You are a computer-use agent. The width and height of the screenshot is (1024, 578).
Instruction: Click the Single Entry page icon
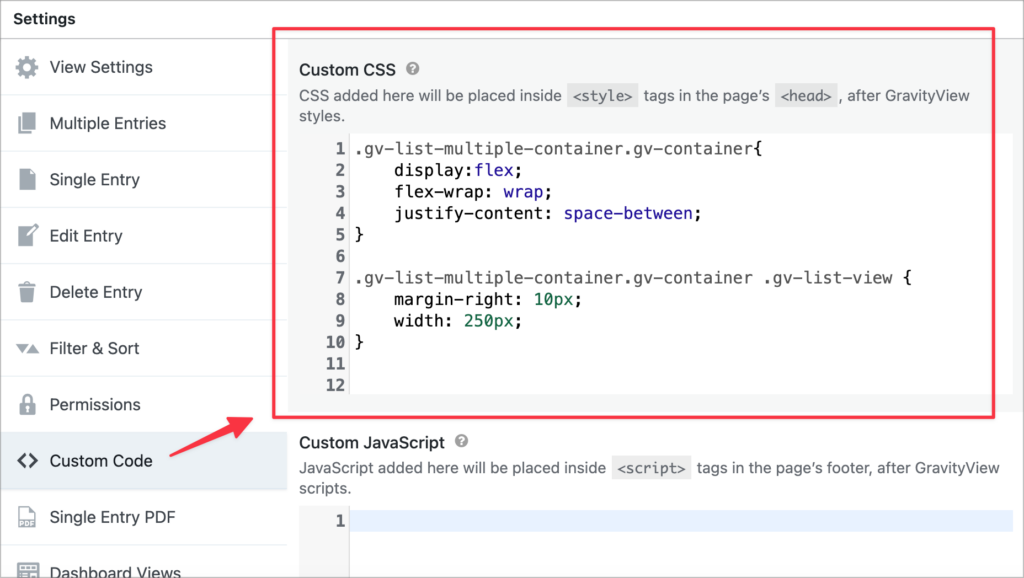[29, 179]
